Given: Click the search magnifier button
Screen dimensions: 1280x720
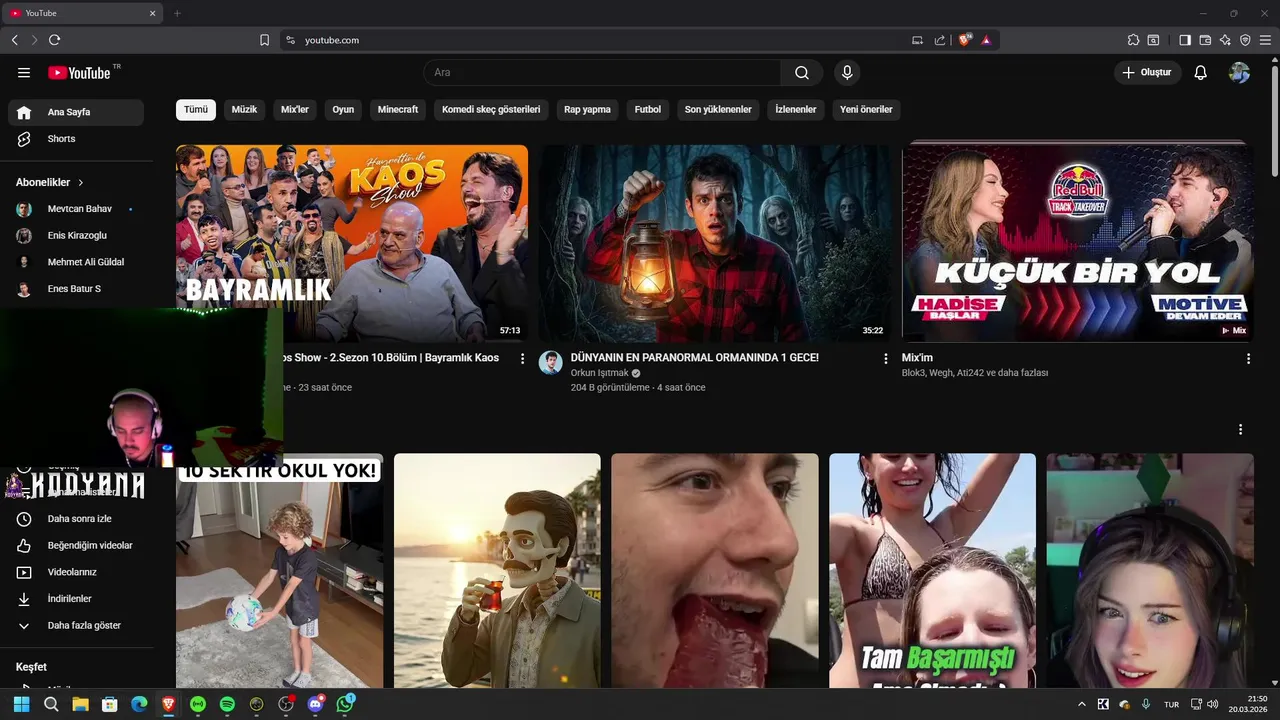Looking at the screenshot, I should tap(802, 73).
